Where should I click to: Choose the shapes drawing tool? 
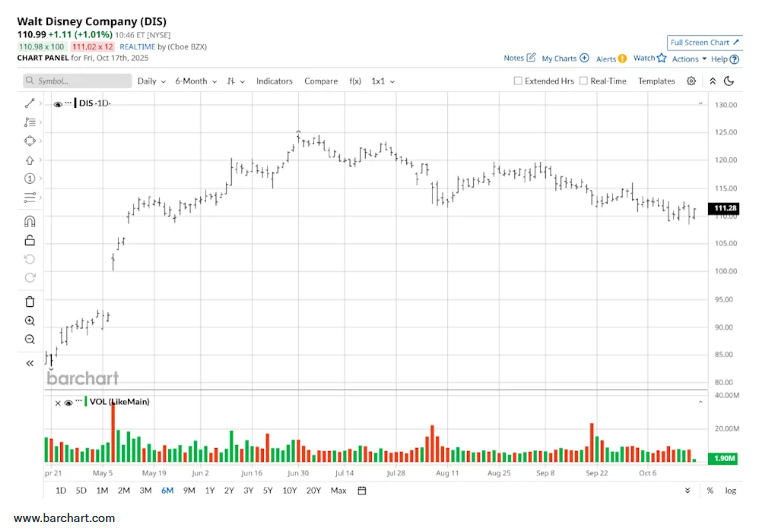click(x=30, y=141)
